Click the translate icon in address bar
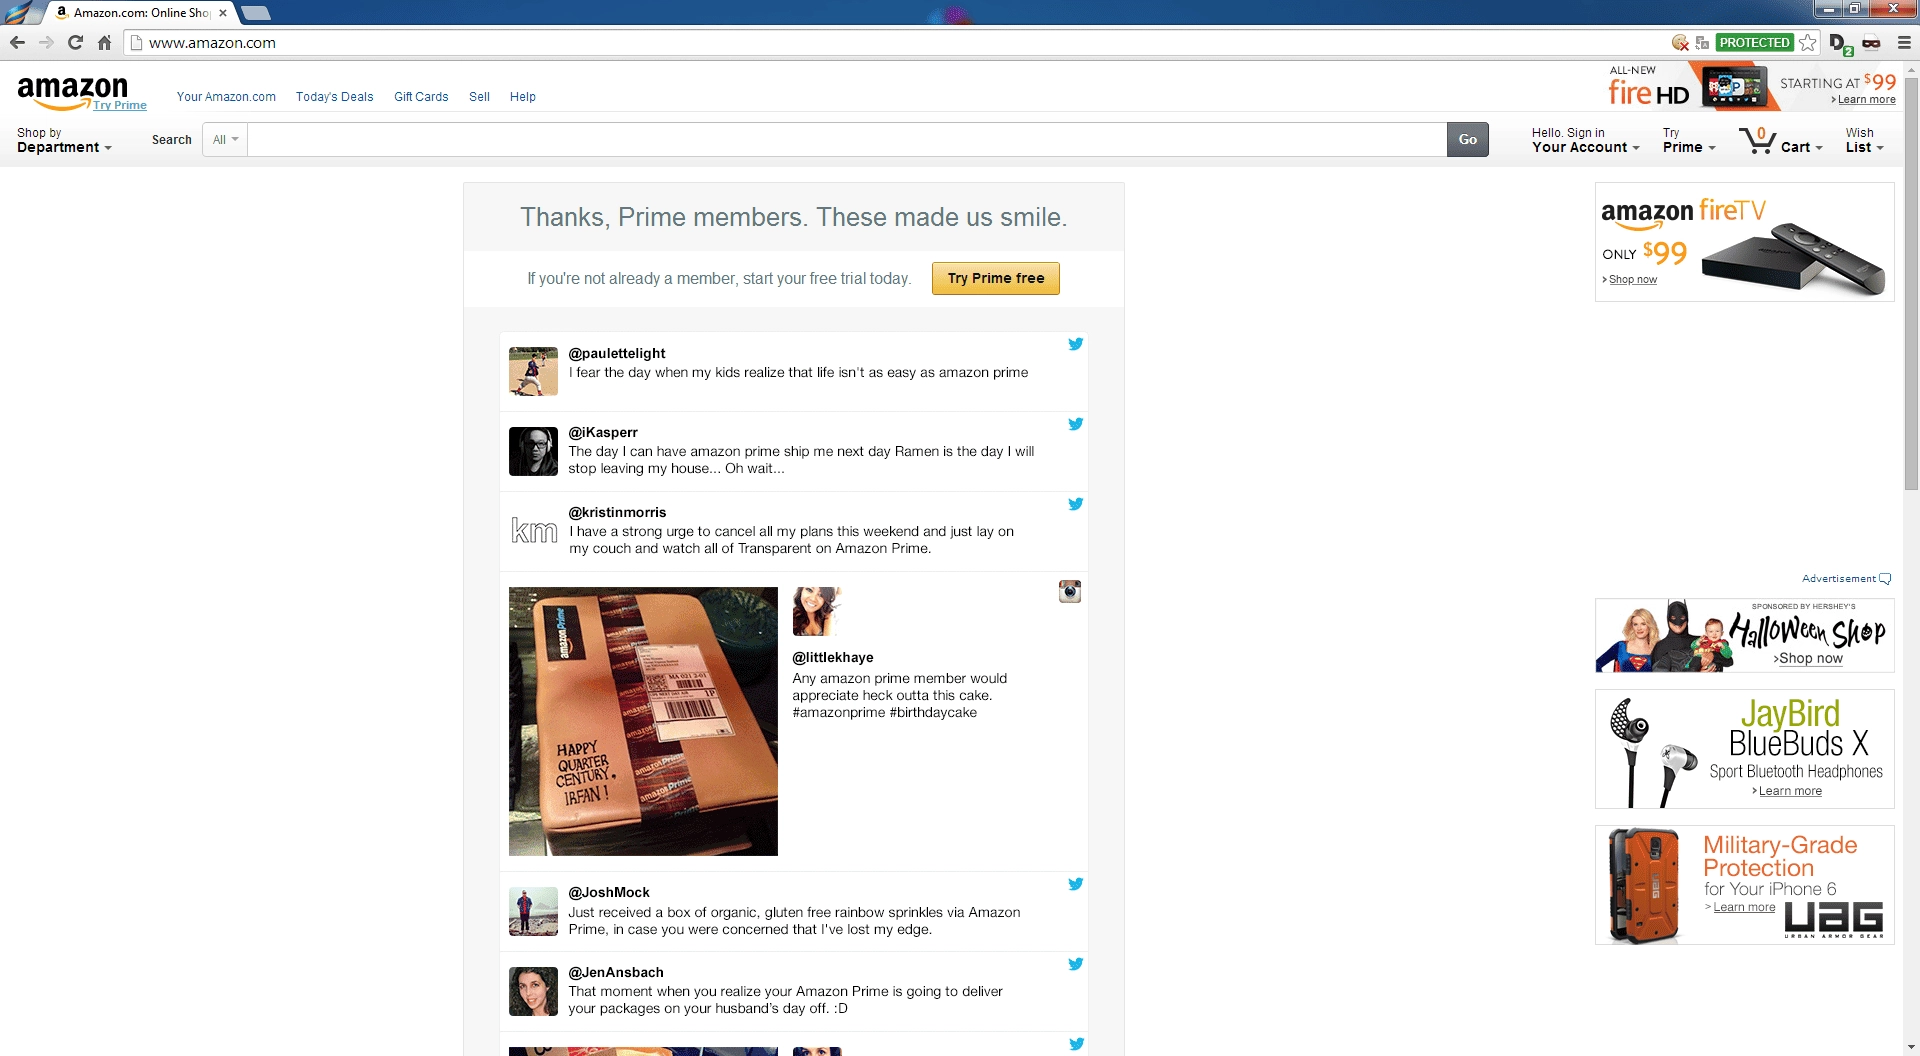This screenshot has width=1920, height=1056. 1702,42
